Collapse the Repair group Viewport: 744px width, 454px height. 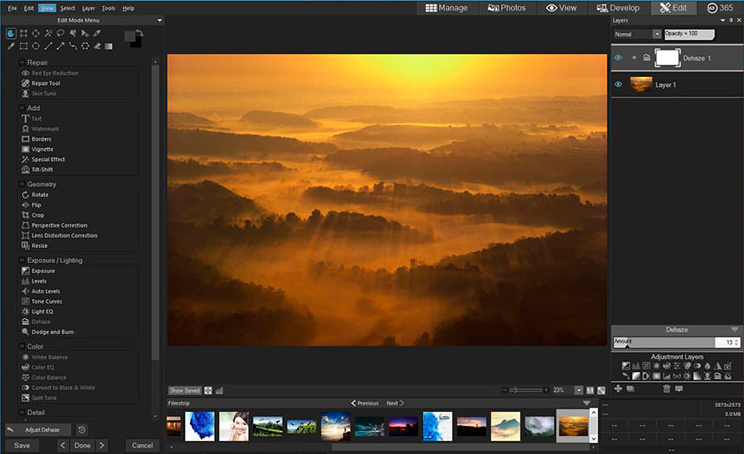[x=22, y=62]
